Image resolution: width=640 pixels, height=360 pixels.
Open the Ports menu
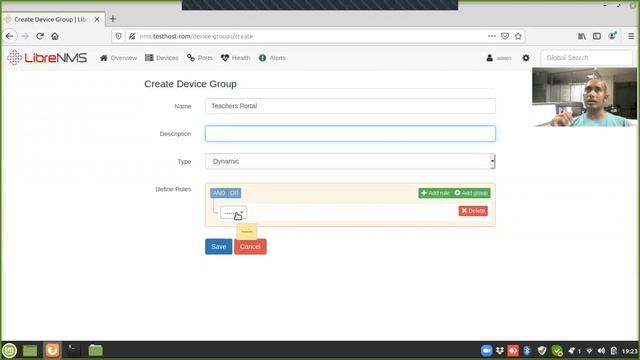pos(200,58)
